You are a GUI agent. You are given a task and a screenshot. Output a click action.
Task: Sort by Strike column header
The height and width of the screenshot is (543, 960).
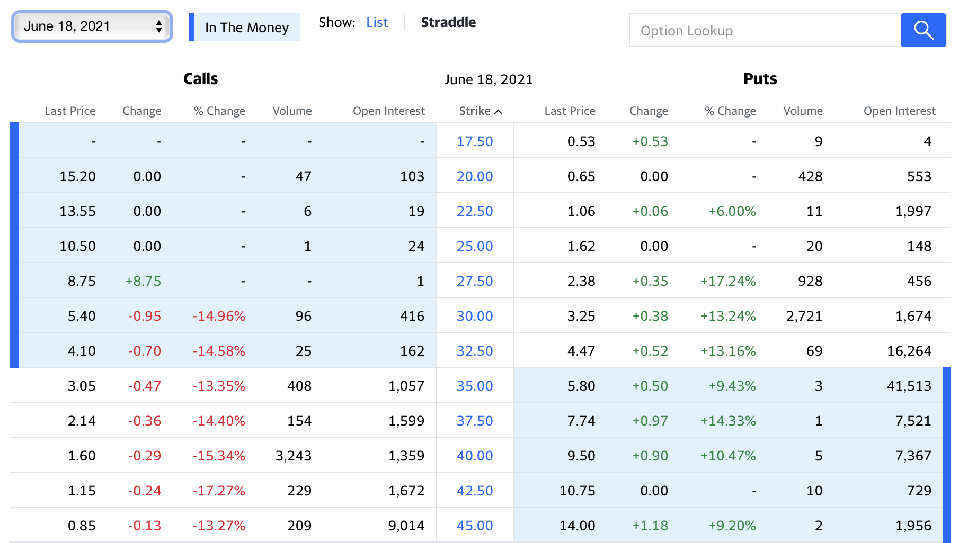pyautogui.click(x=480, y=111)
